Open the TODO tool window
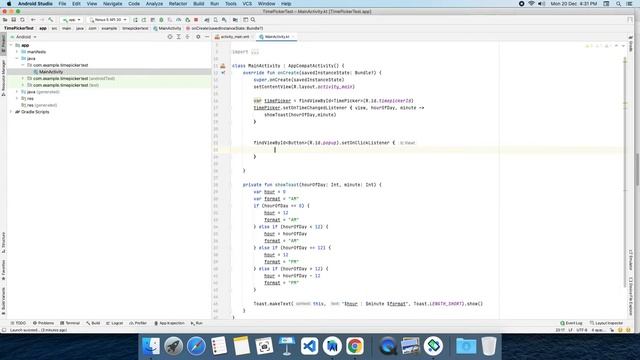The width and height of the screenshot is (640, 360). (x=18, y=323)
